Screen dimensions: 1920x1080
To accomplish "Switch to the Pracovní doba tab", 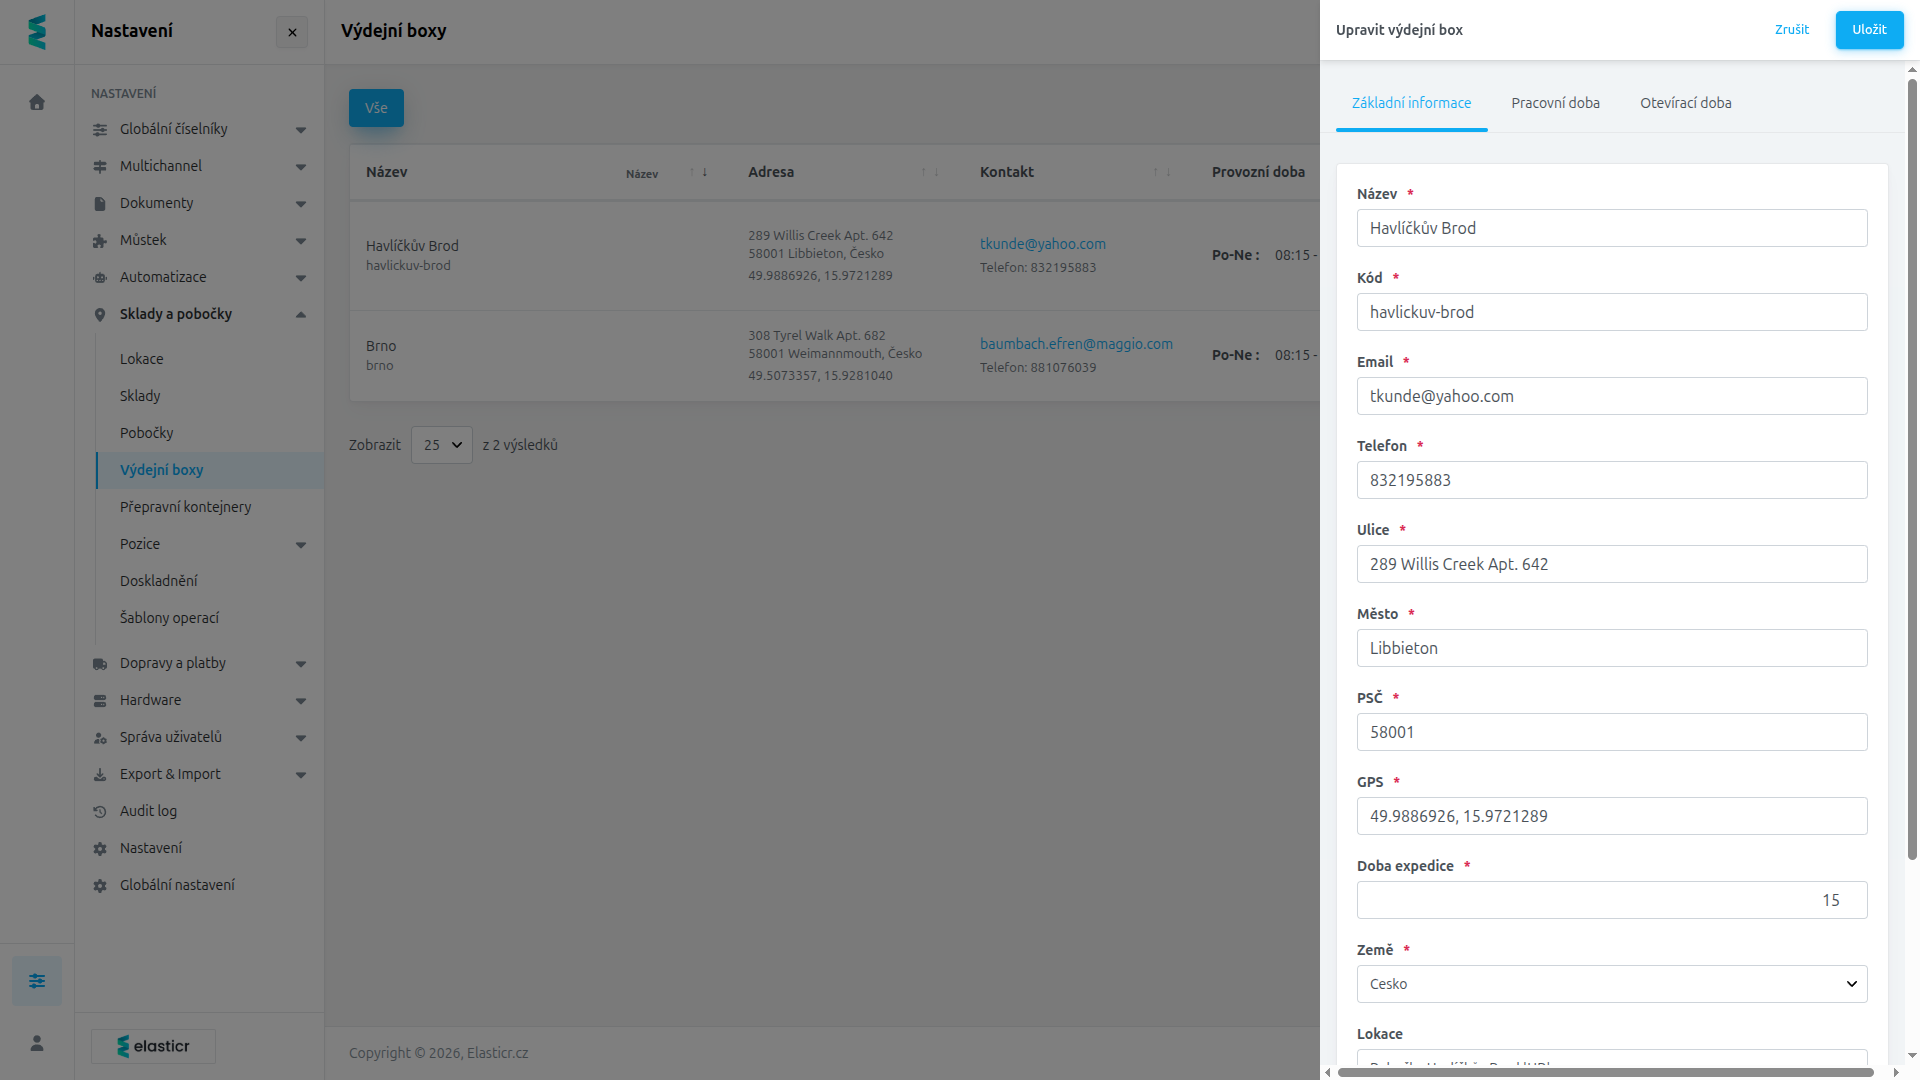I will click(x=1555, y=103).
